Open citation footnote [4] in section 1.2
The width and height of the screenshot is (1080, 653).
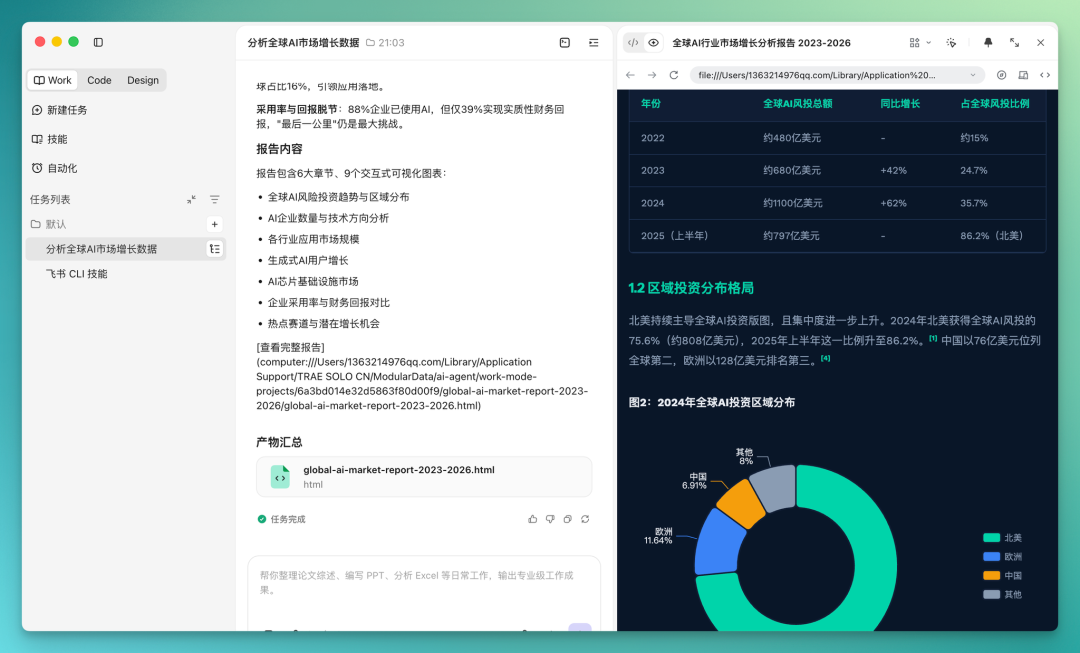825,358
